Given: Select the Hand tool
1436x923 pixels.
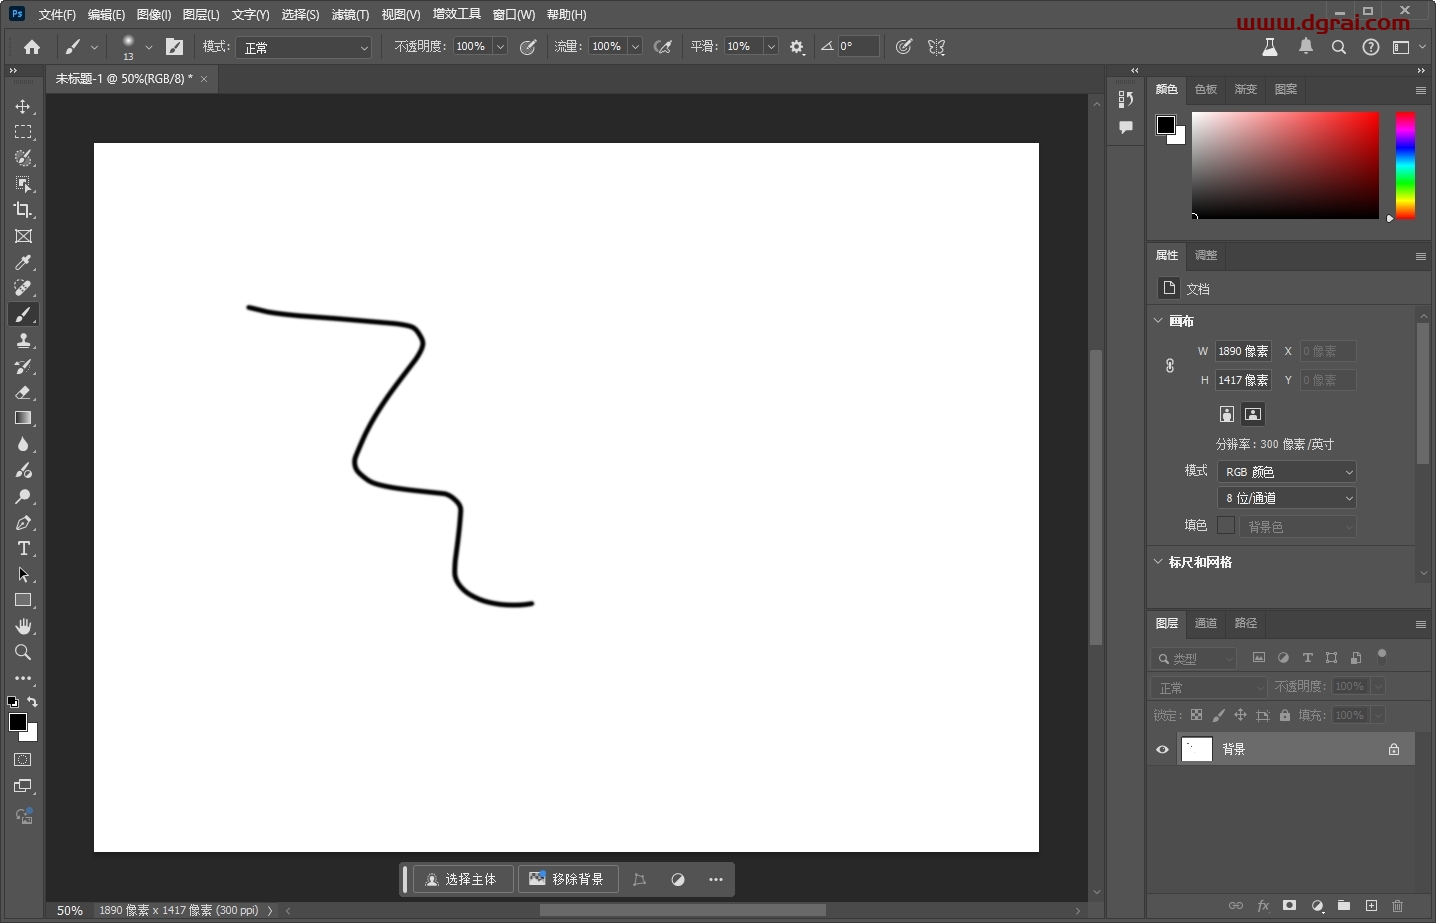Looking at the screenshot, I should point(23,626).
